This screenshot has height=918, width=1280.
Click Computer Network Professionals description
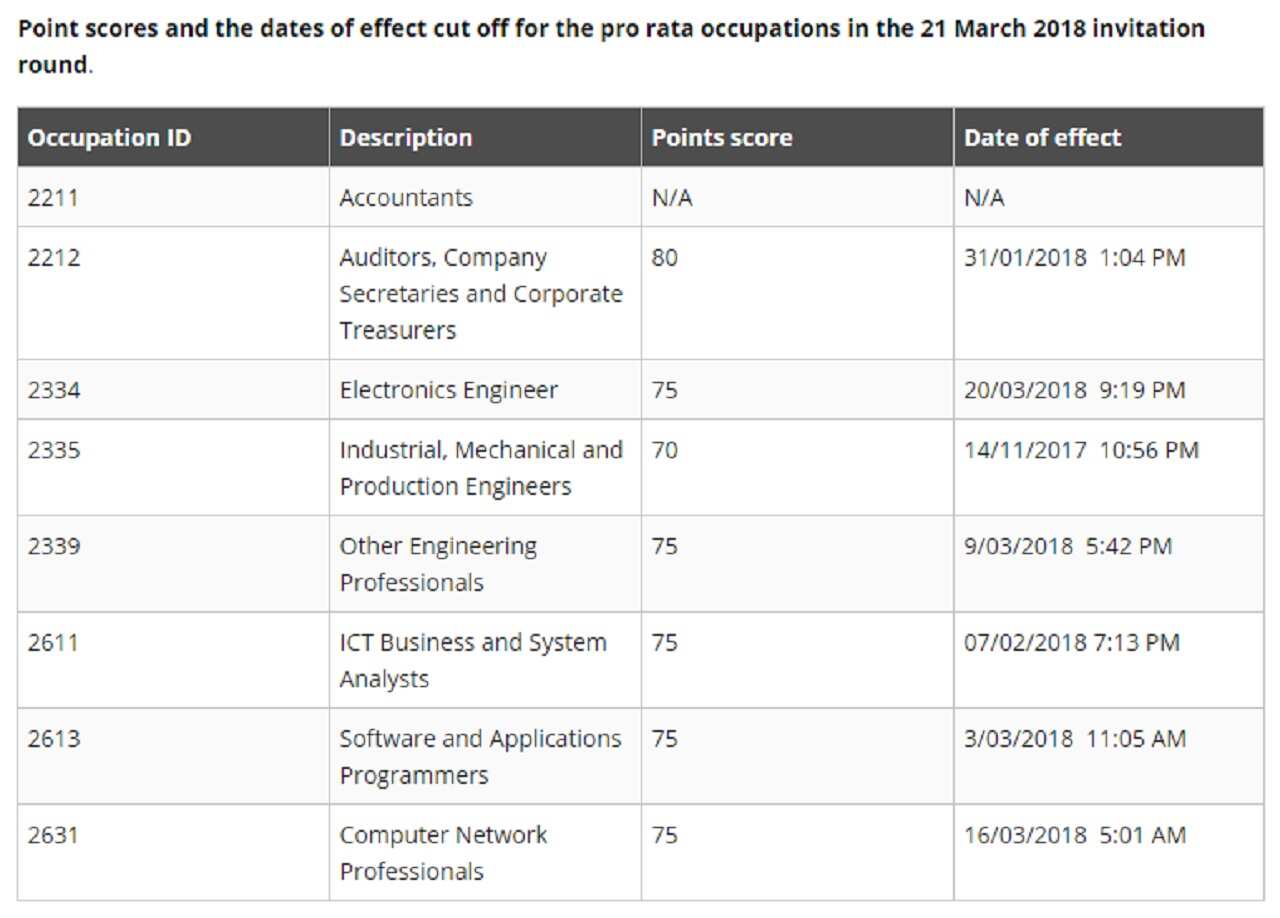click(x=443, y=853)
